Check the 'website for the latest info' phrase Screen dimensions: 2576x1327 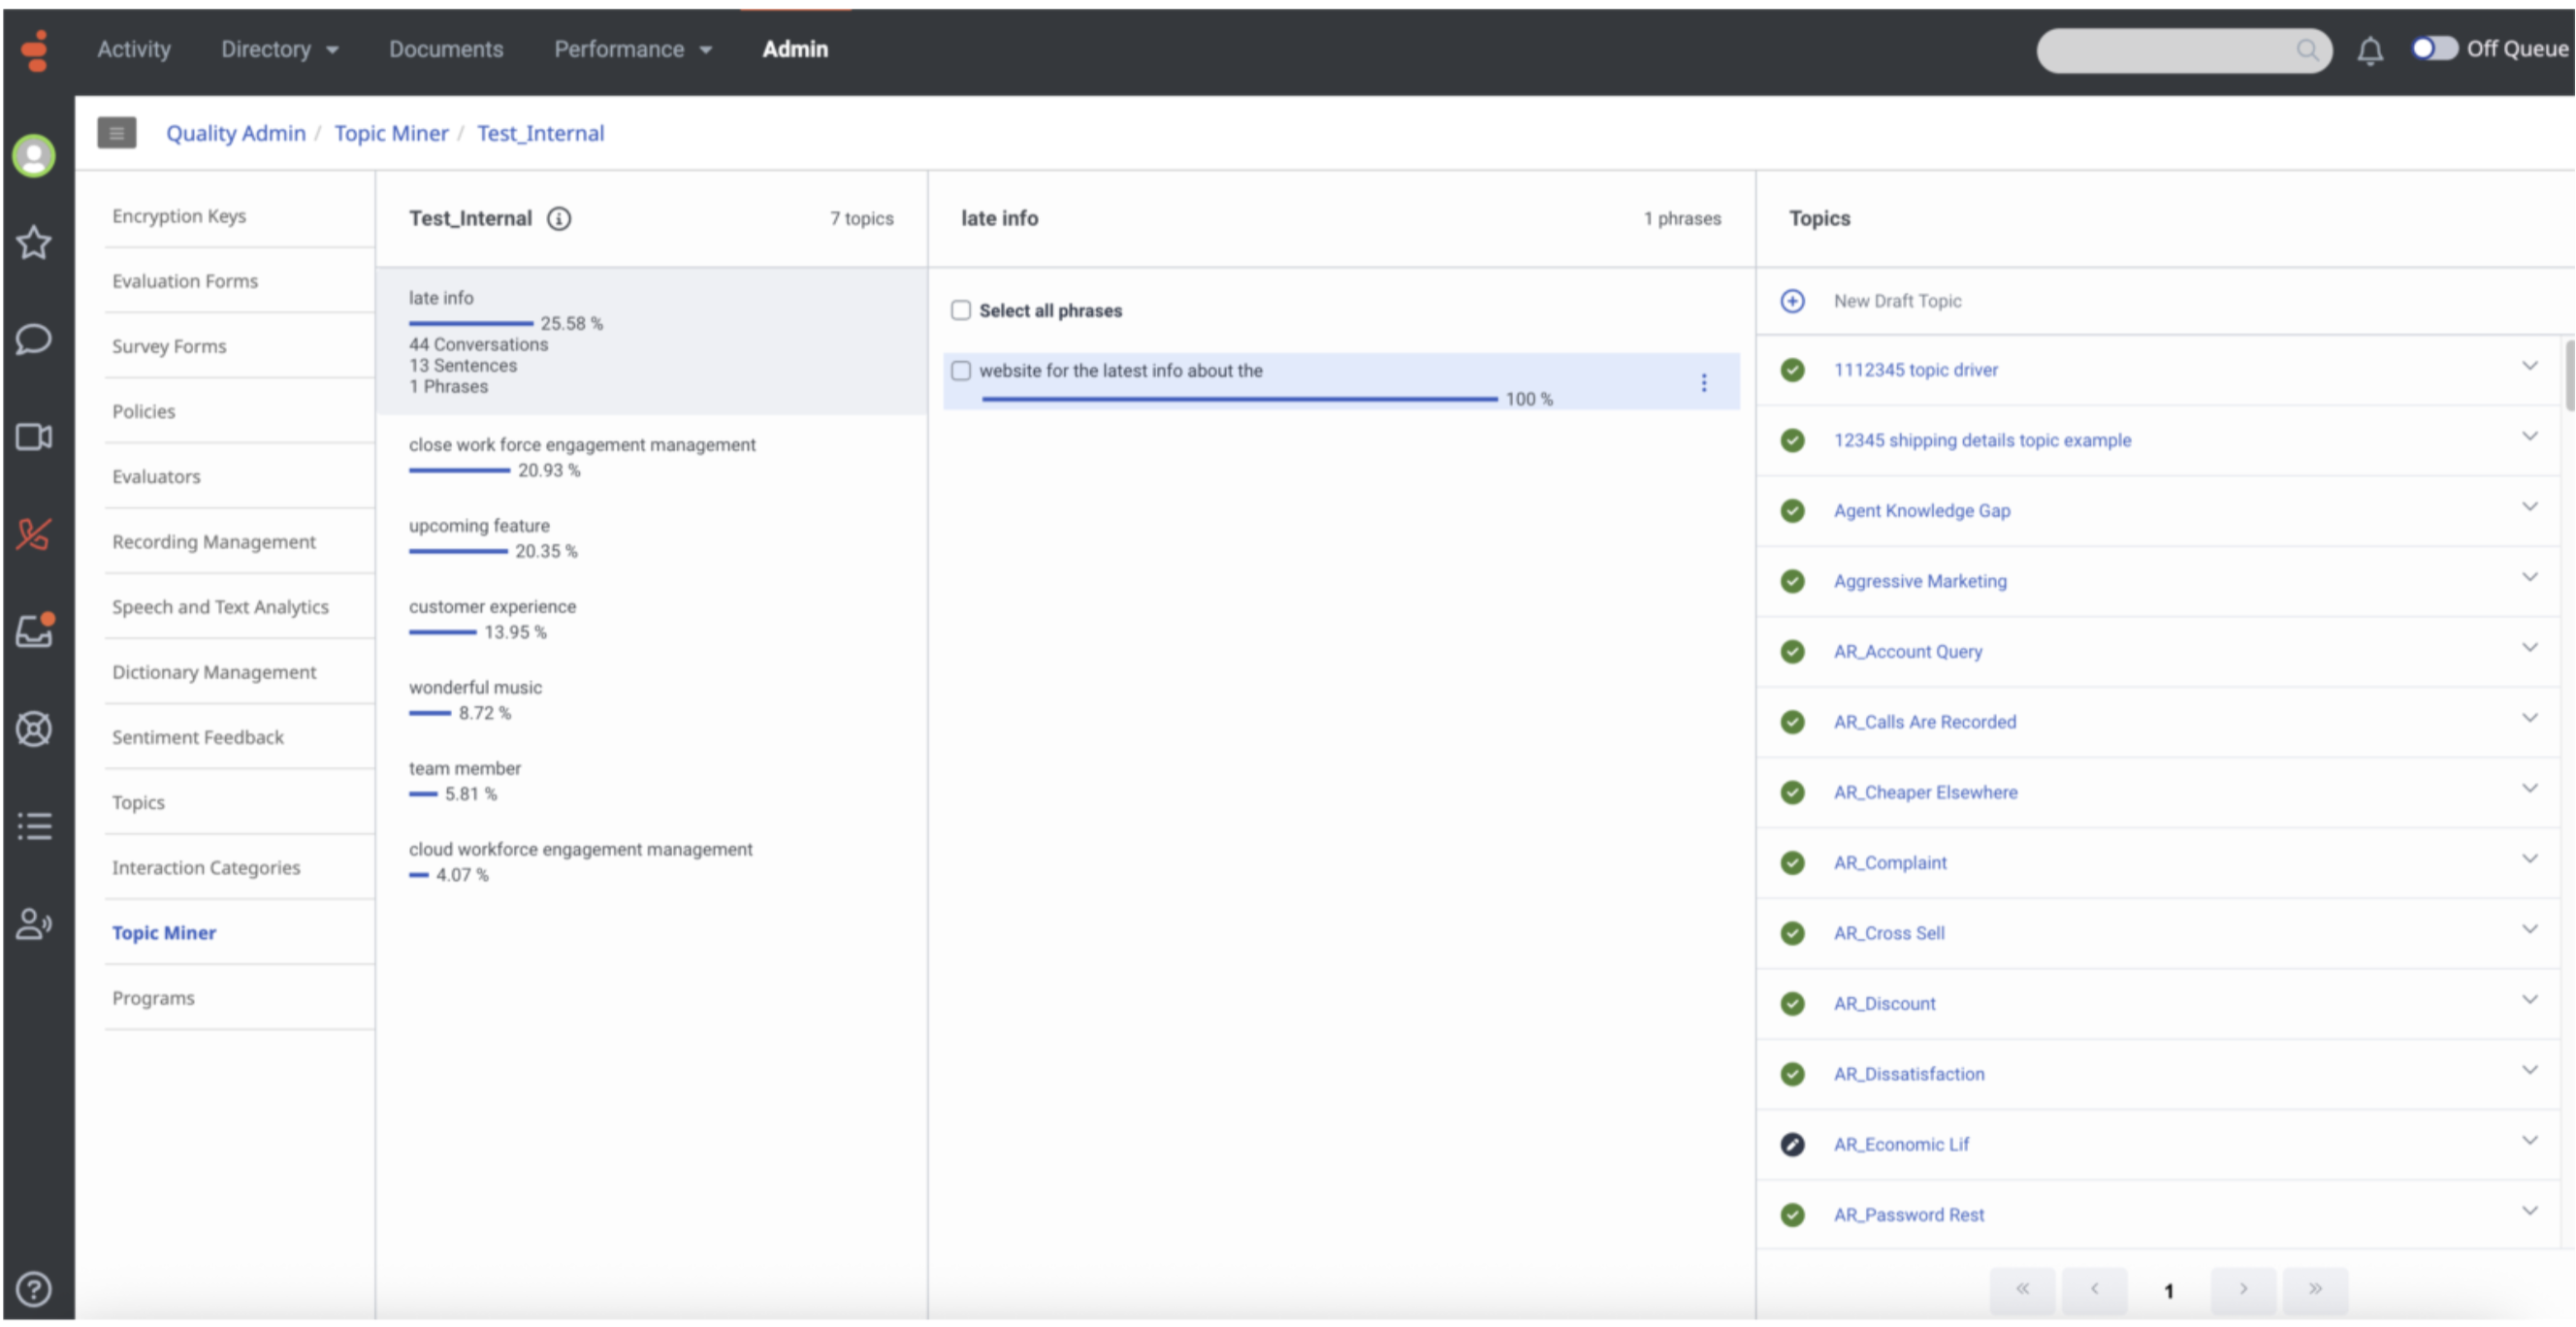coord(961,371)
